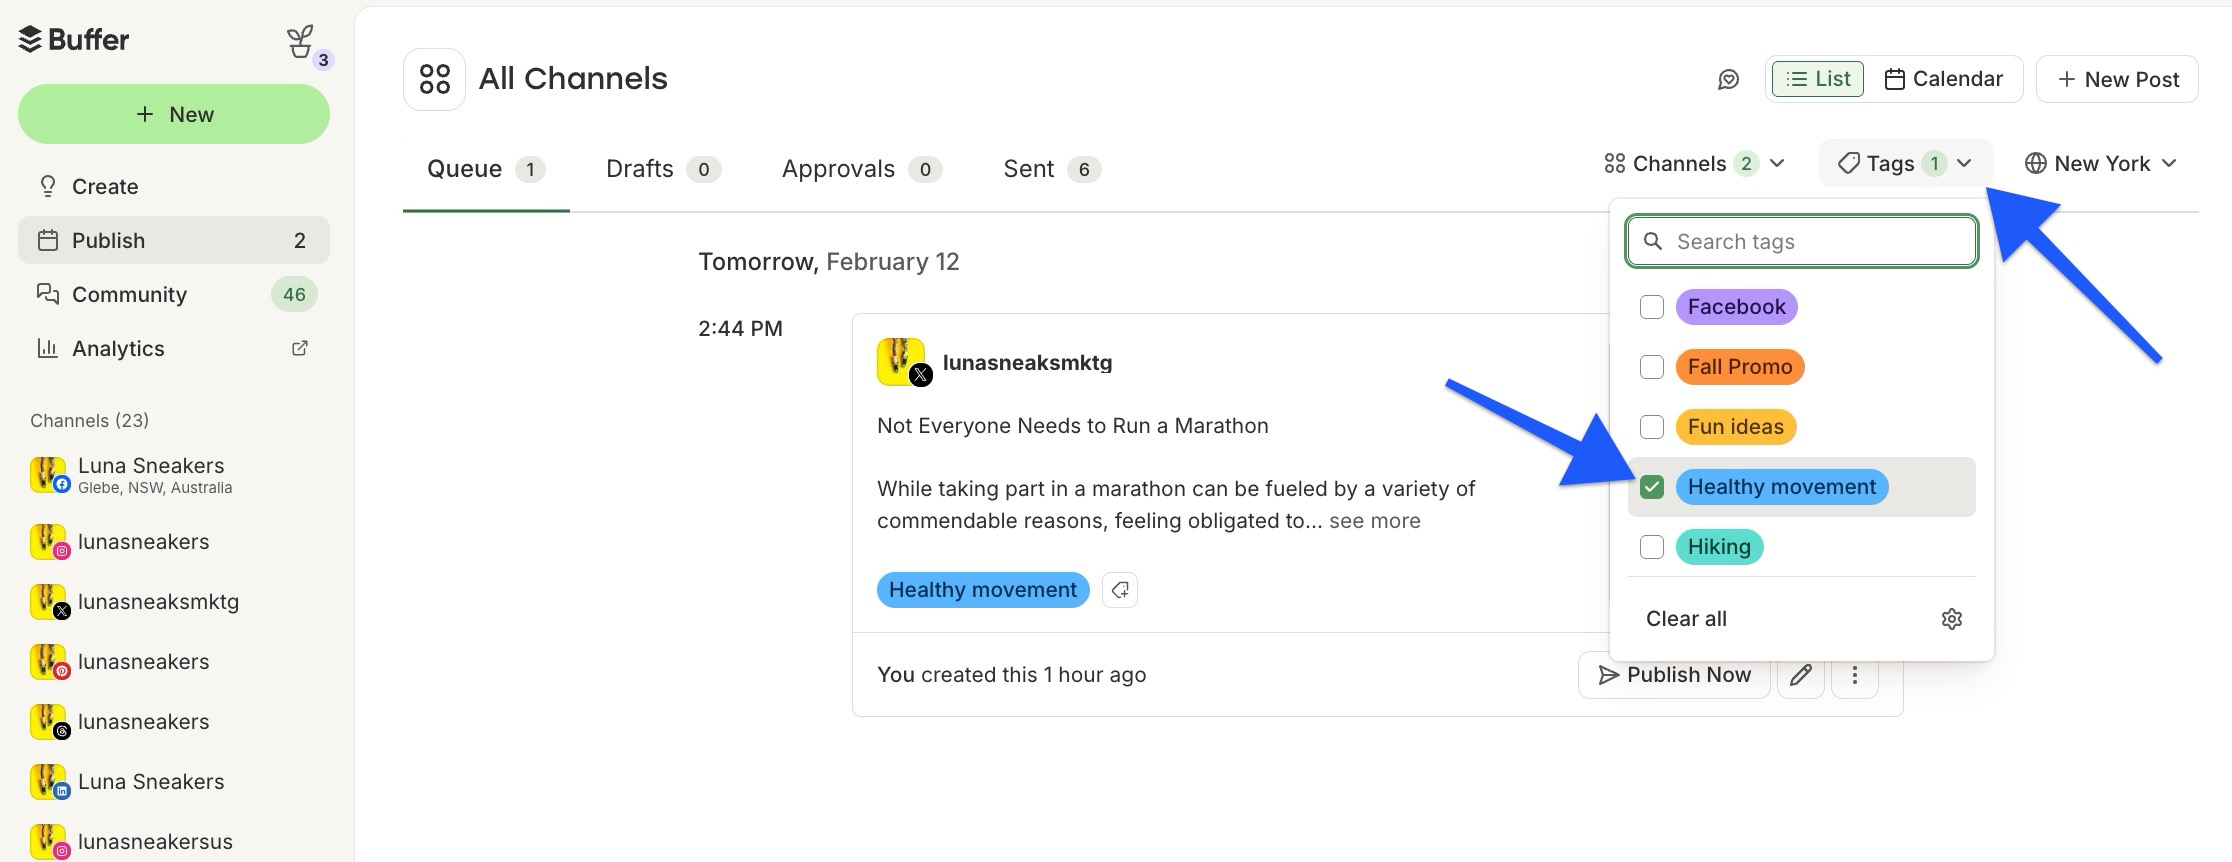Click the All Channels grid icon
Viewport: 2232px width, 862px height.
(434, 79)
